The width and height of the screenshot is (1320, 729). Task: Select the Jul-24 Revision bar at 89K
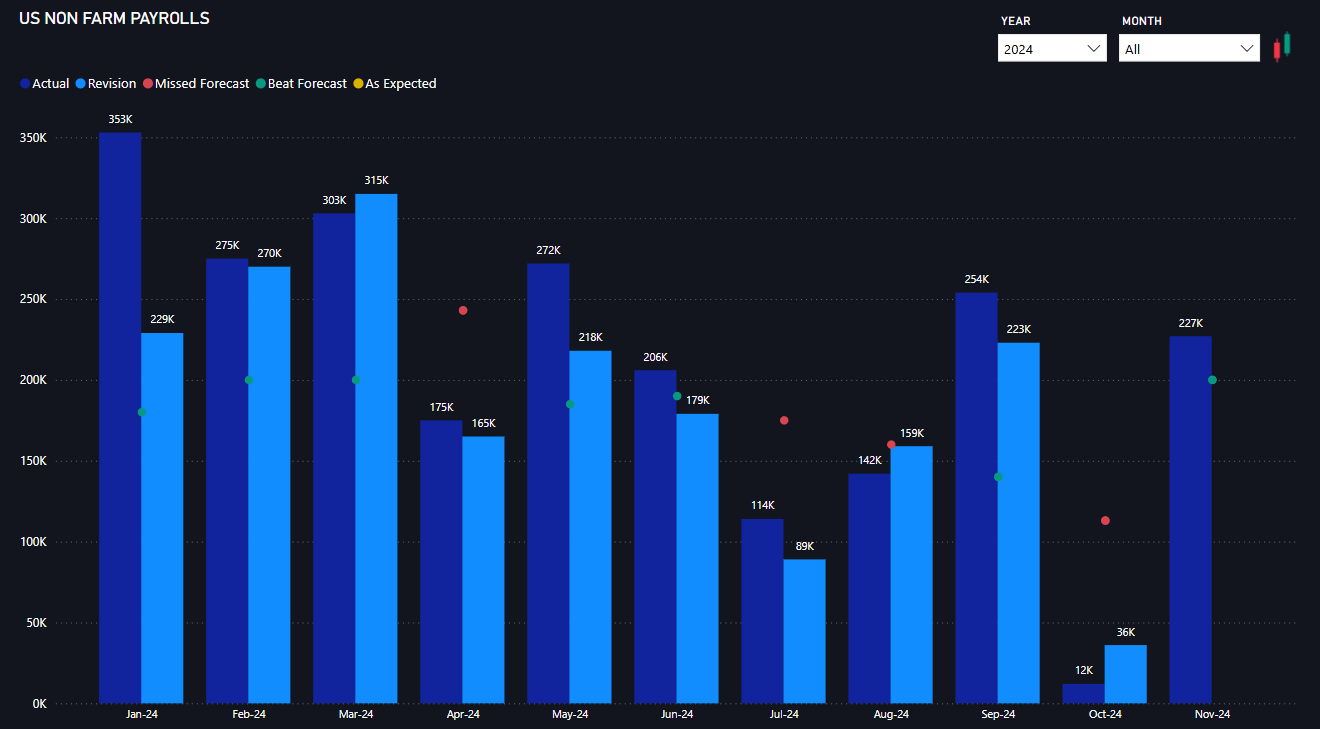[x=804, y=630]
